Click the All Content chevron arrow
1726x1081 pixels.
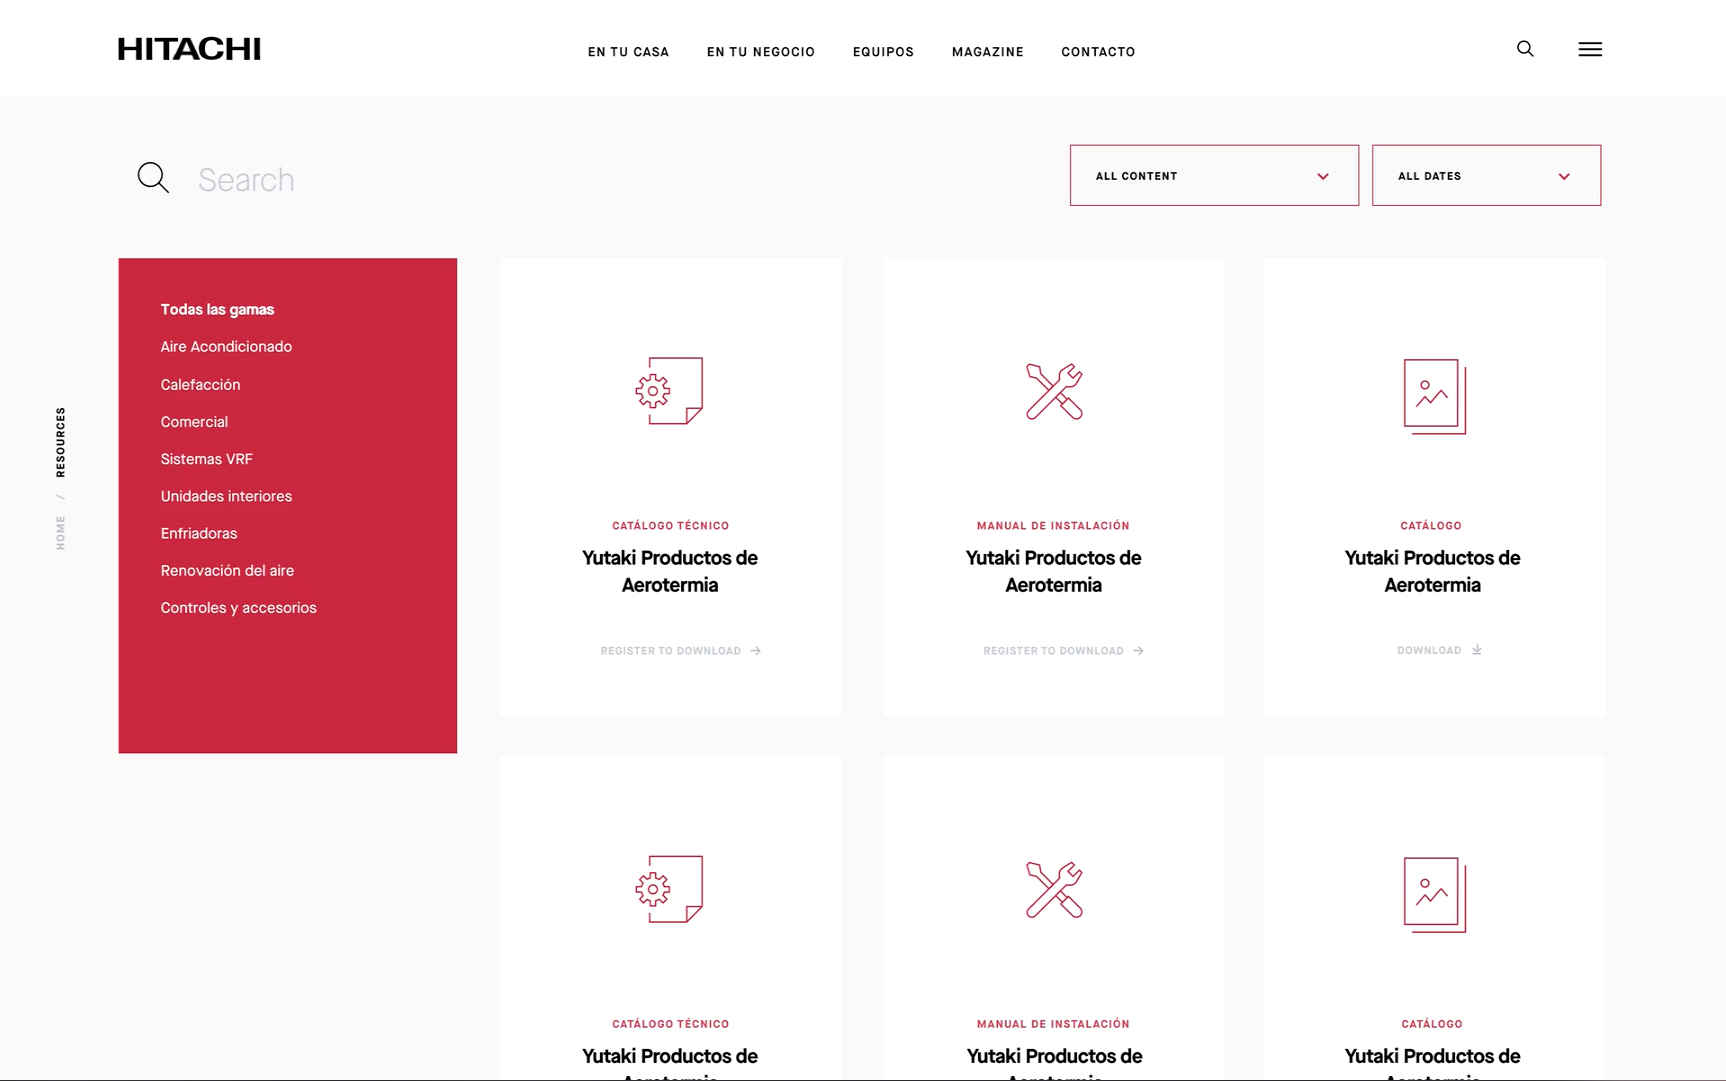coord(1323,177)
